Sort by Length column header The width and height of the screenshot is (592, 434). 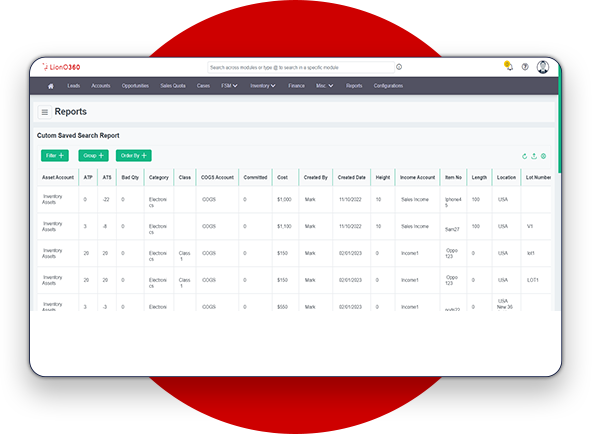[479, 177]
